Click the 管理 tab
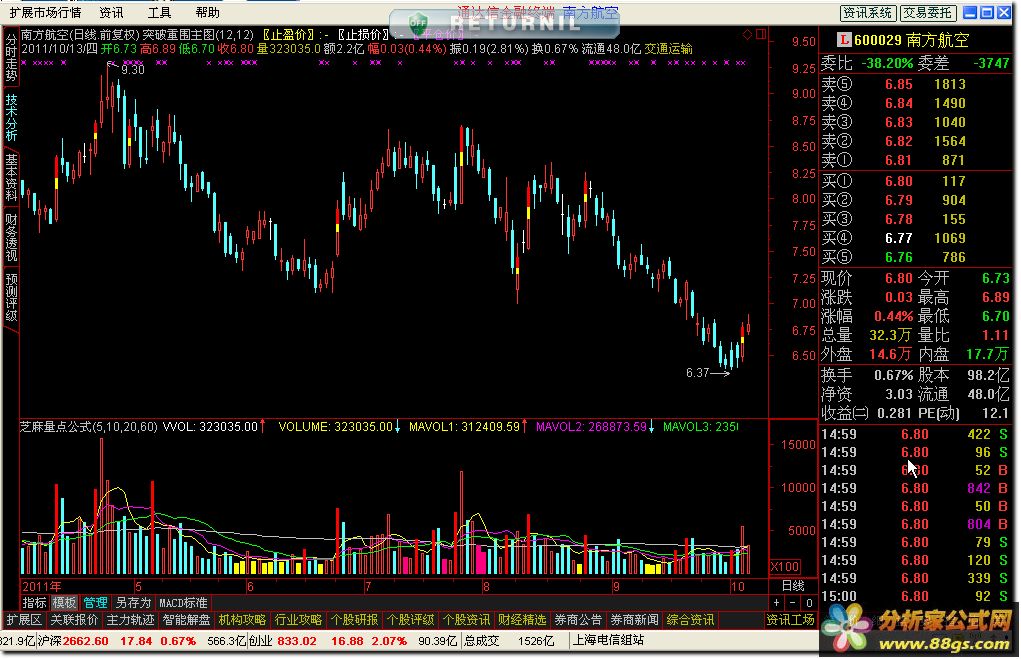This screenshot has width=1021, height=659. coord(95,603)
